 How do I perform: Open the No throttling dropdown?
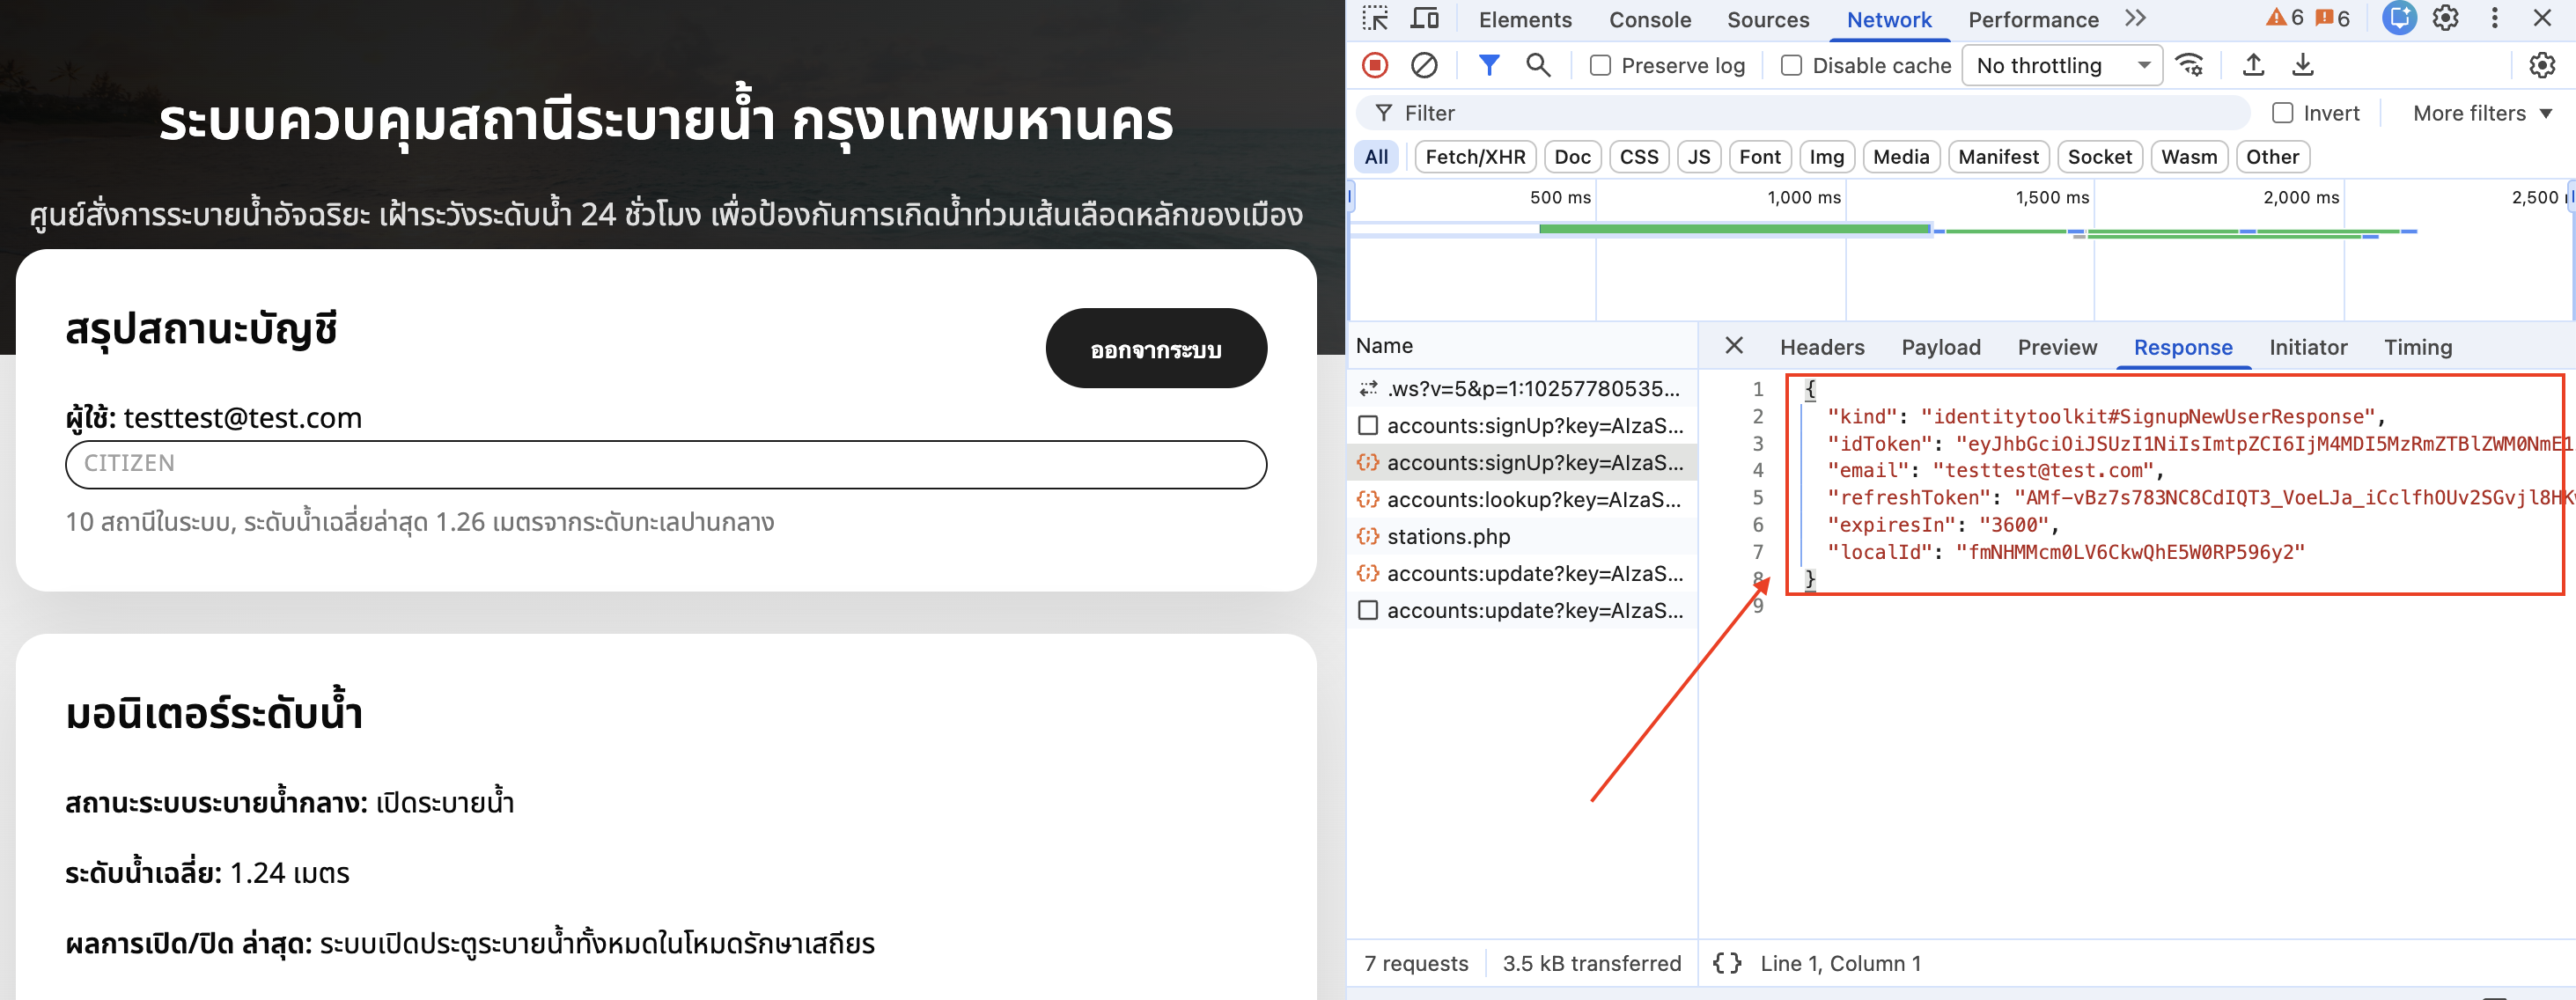click(x=2062, y=66)
